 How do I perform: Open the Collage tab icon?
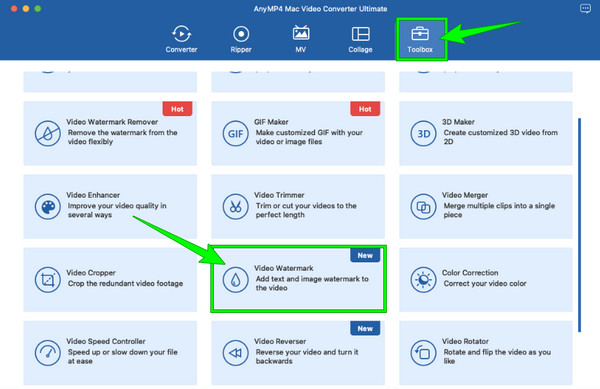tap(360, 34)
